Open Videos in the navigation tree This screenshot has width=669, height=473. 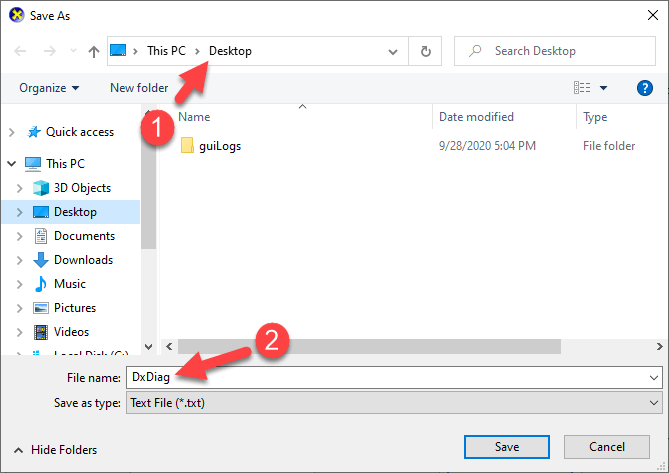[x=71, y=332]
